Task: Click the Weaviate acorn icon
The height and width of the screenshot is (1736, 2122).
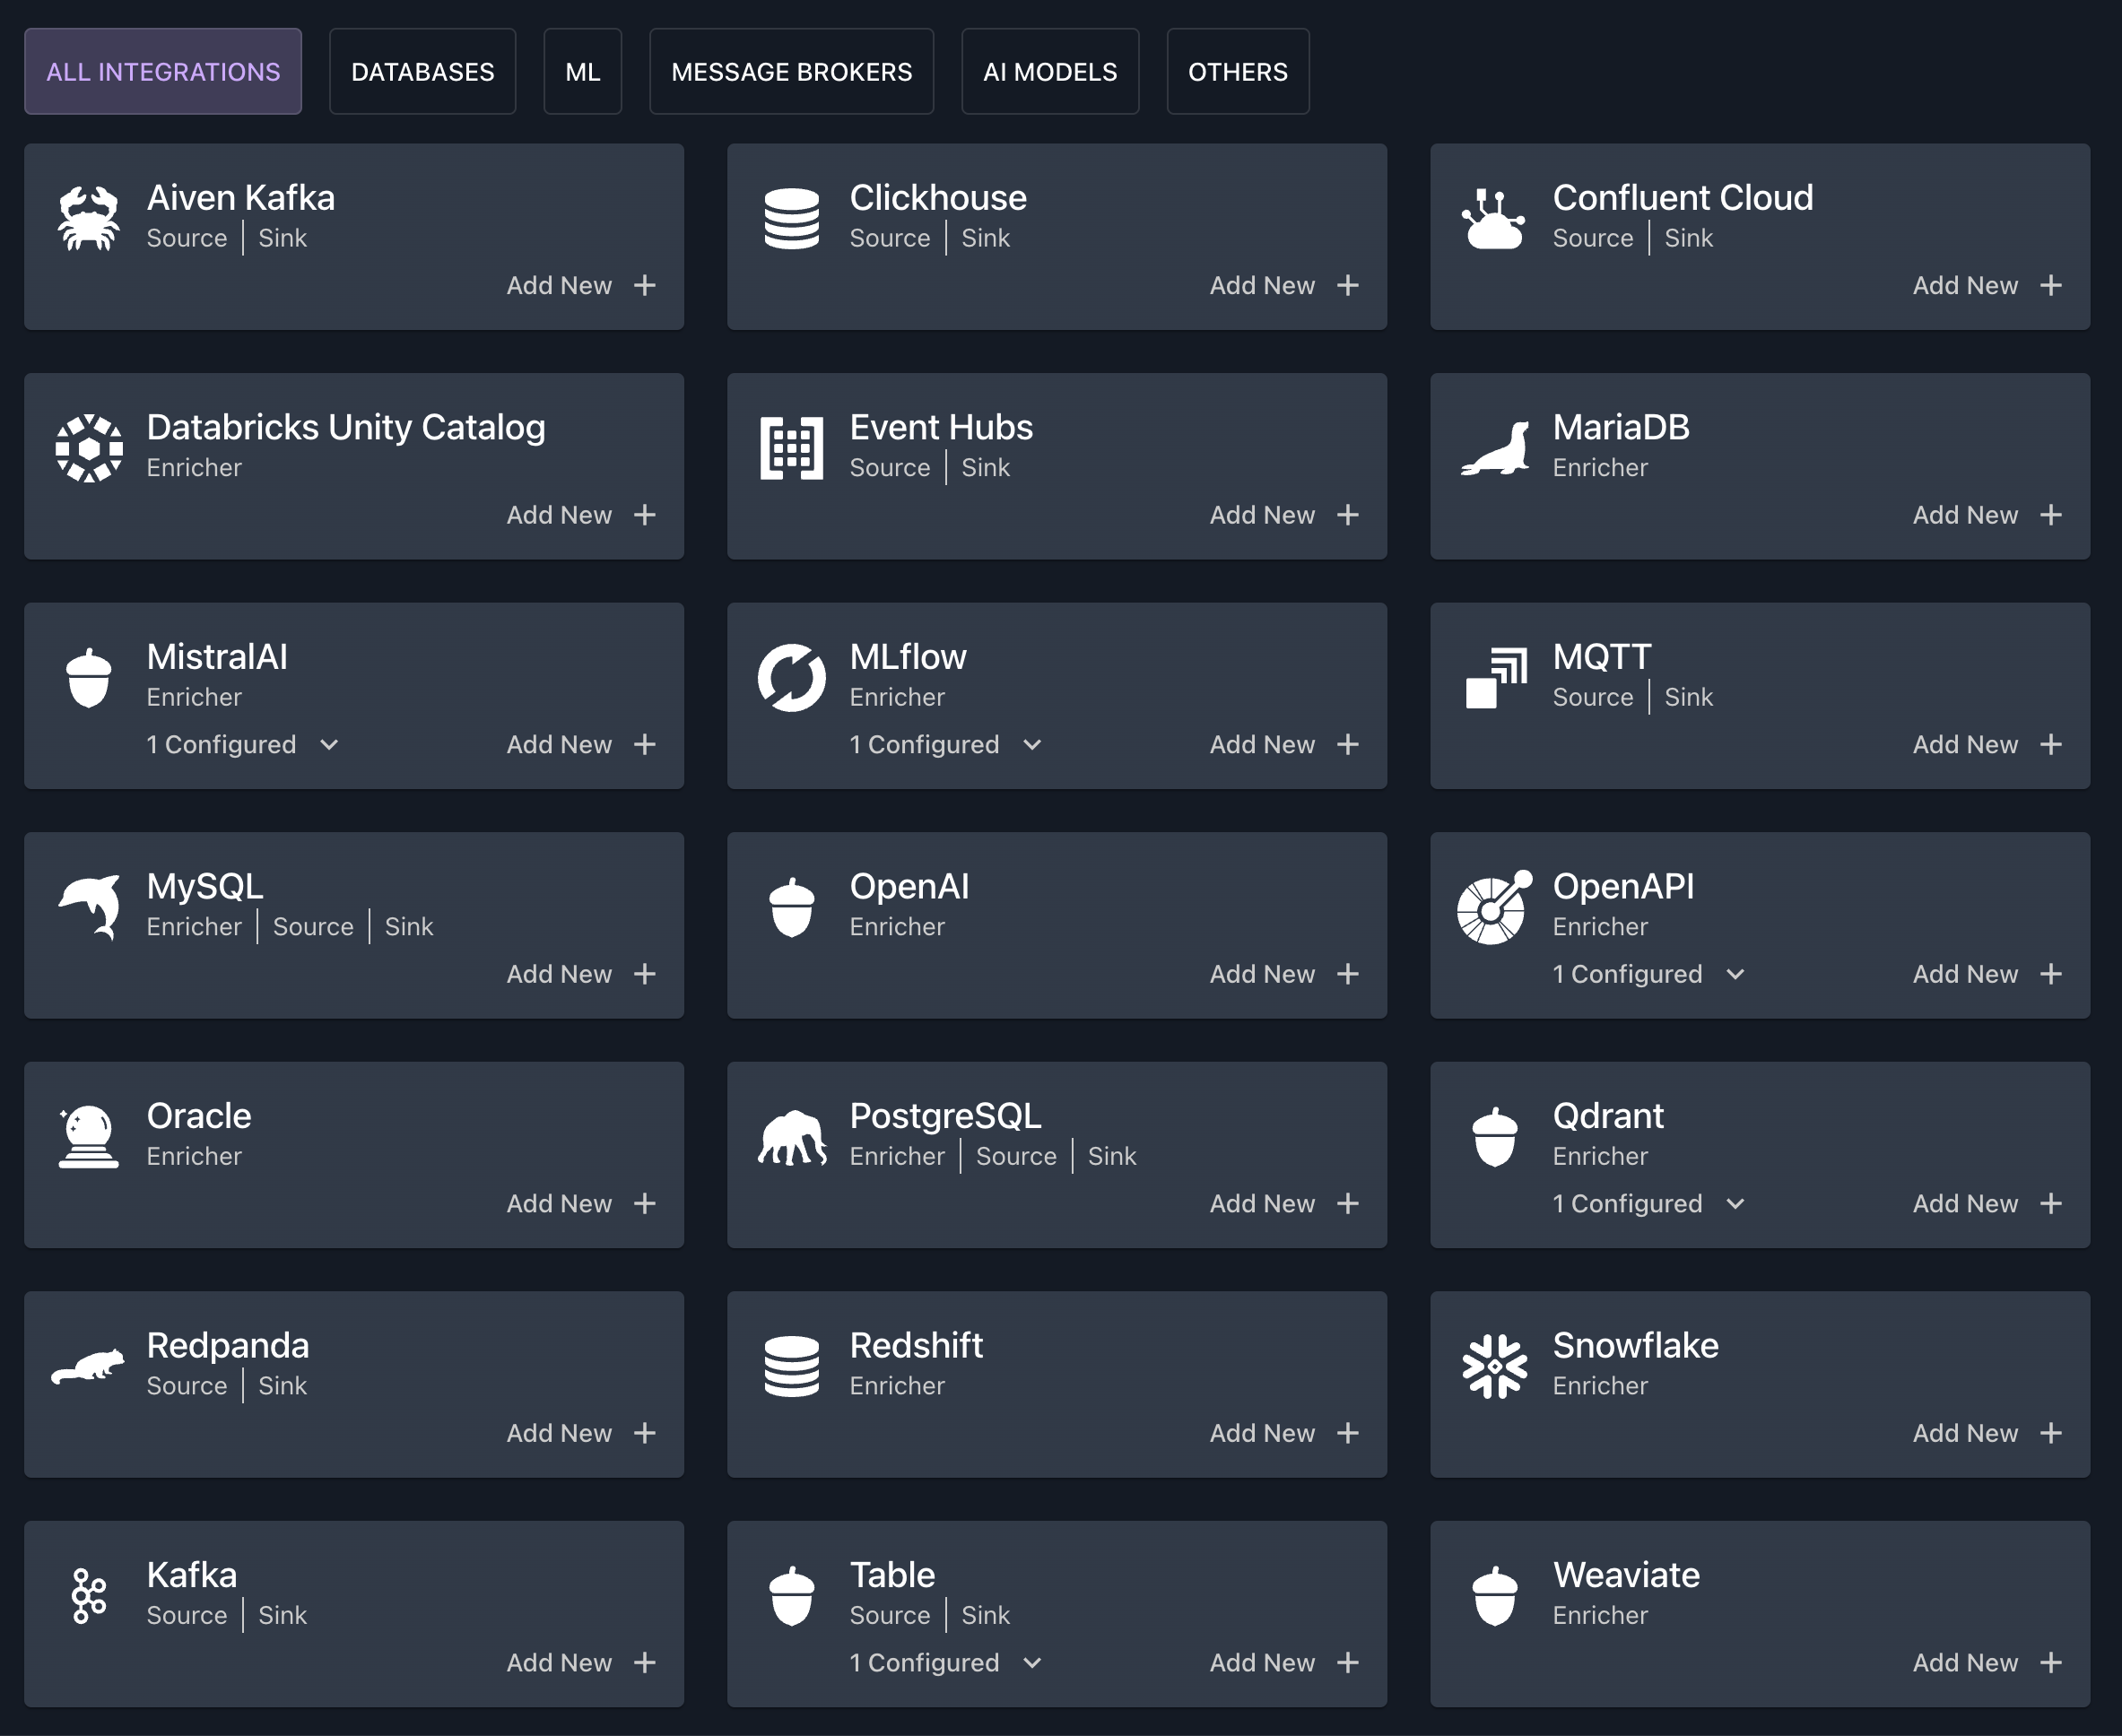Action: 1494,1595
